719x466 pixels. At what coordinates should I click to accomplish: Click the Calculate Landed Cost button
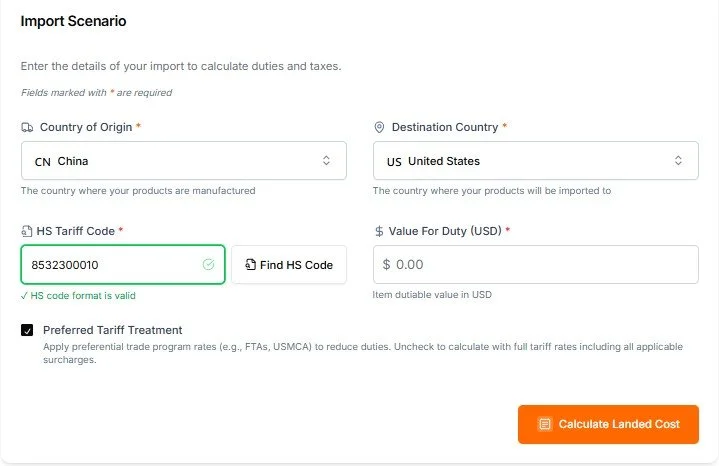pyautogui.click(x=608, y=424)
